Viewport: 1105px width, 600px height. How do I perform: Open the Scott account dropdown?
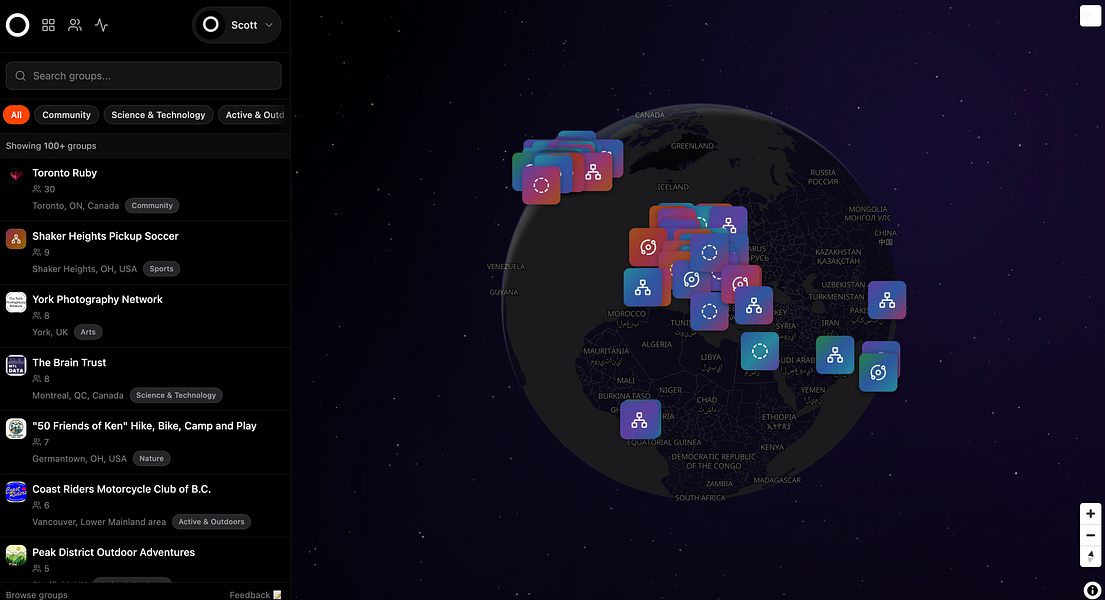click(x=237, y=25)
